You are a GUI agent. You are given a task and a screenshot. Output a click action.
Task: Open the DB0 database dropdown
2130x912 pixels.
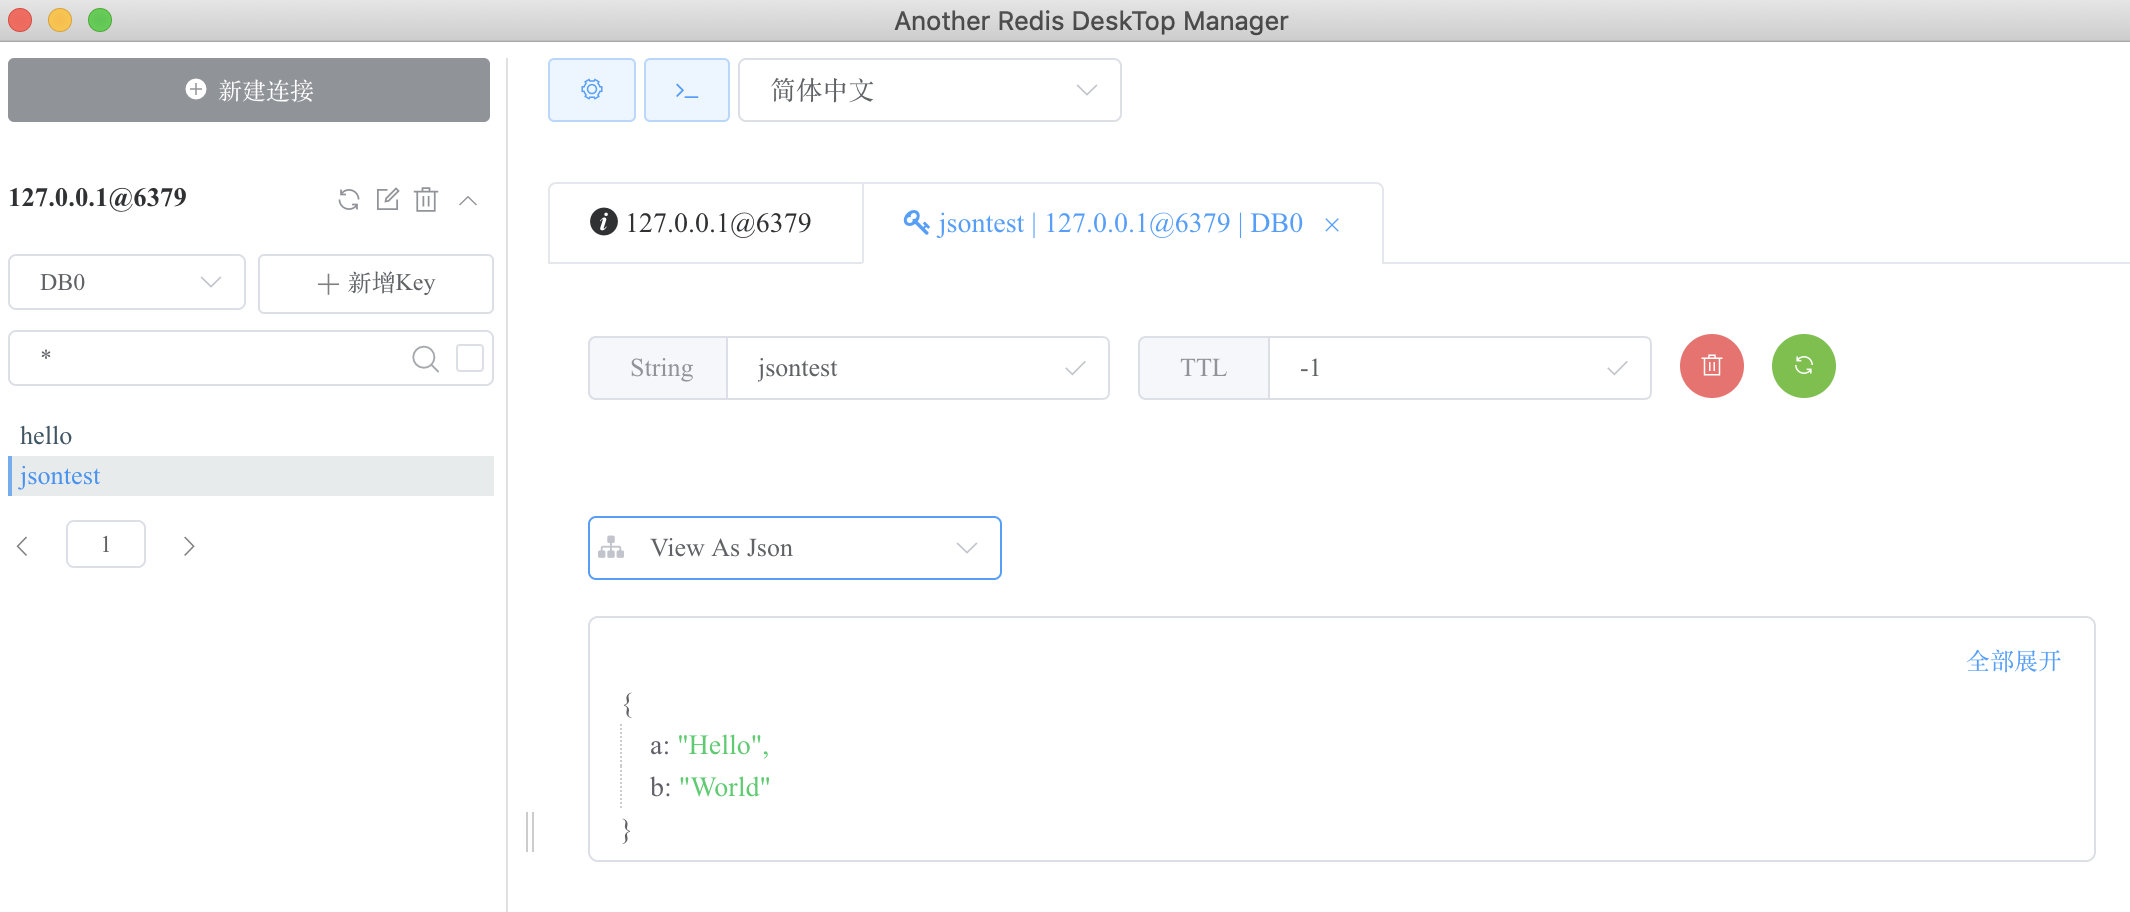tap(127, 282)
